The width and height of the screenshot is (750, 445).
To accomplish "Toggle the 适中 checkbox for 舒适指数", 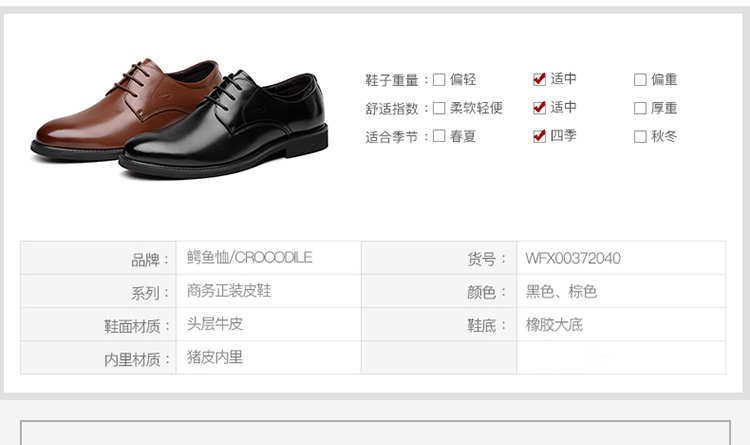I will (x=539, y=108).
